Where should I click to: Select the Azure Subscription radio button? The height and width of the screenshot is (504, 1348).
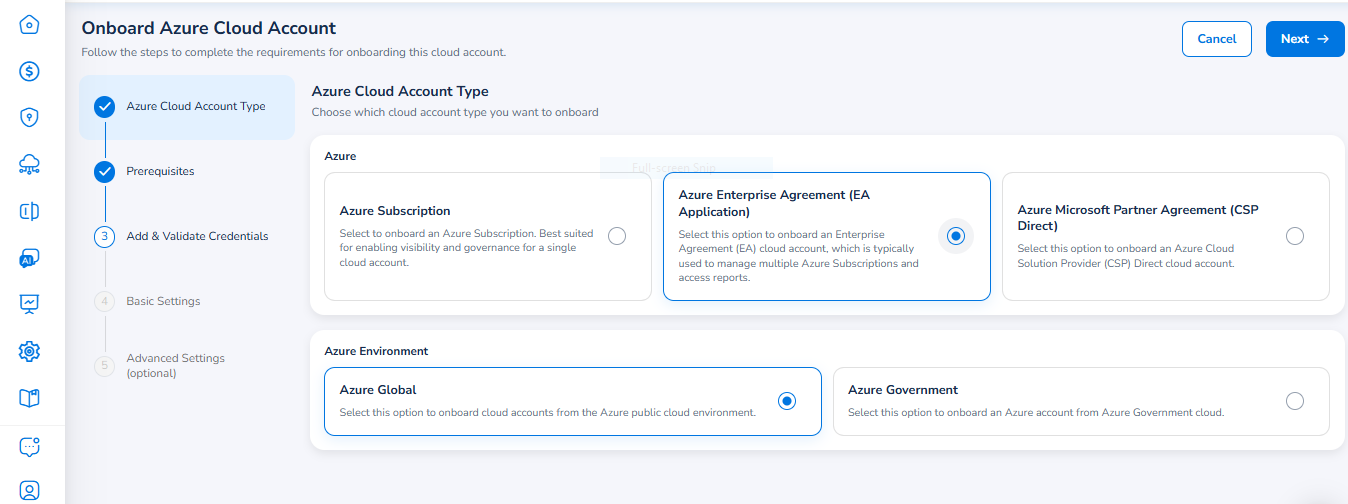point(617,236)
